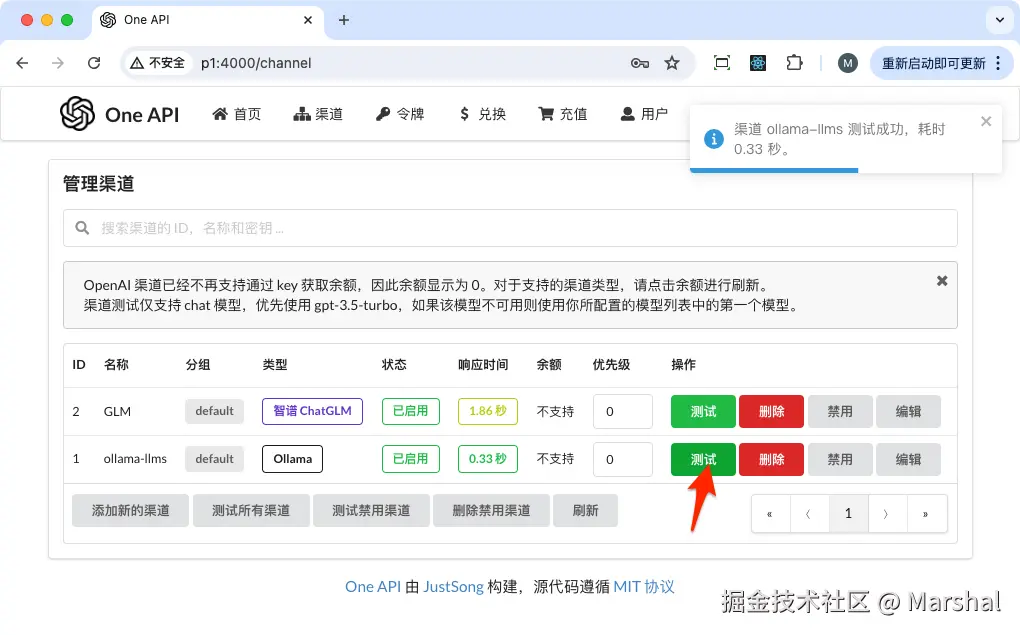1020x635 pixels.
Task: Open the extensions puzzle icon
Action: (794, 63)
